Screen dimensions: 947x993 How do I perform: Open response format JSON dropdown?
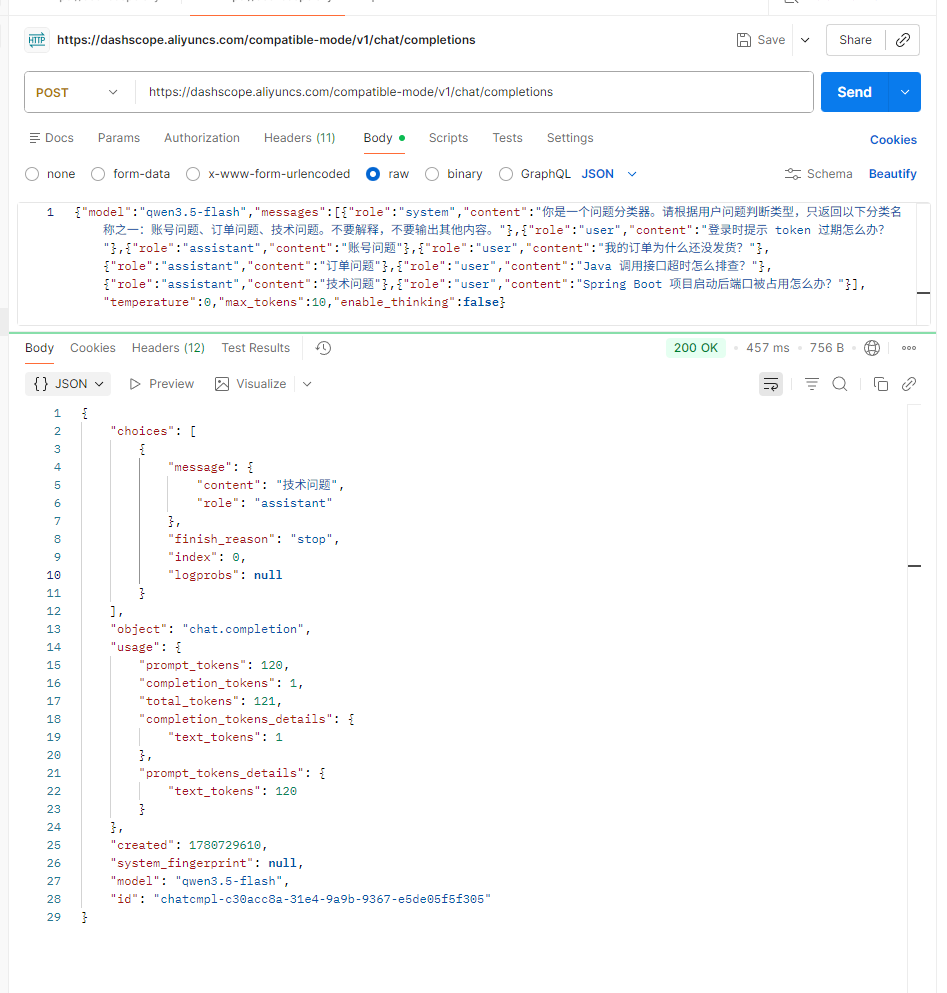click(x=68, y=384)
